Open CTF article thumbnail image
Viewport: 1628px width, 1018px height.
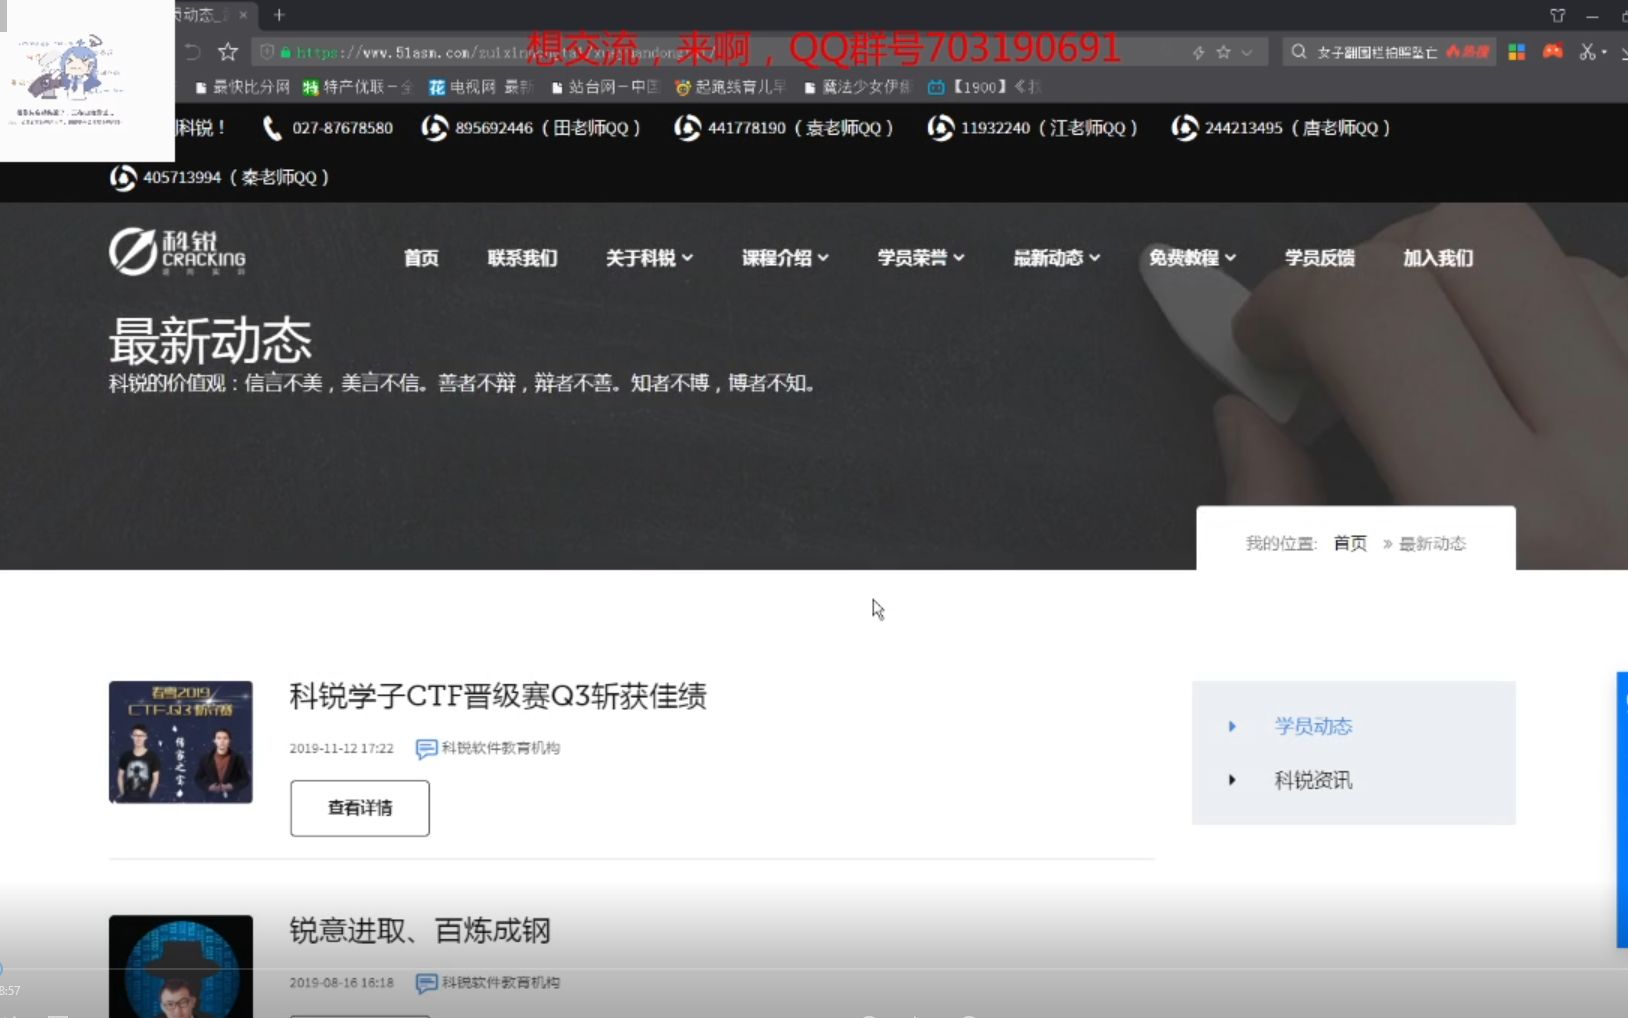tap(181, 742)
